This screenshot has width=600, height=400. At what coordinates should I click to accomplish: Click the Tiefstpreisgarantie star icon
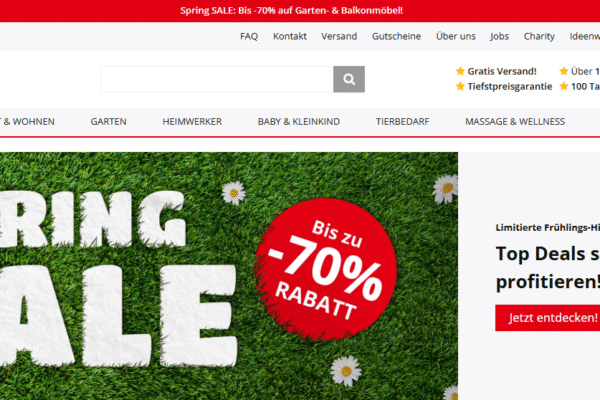460,86
